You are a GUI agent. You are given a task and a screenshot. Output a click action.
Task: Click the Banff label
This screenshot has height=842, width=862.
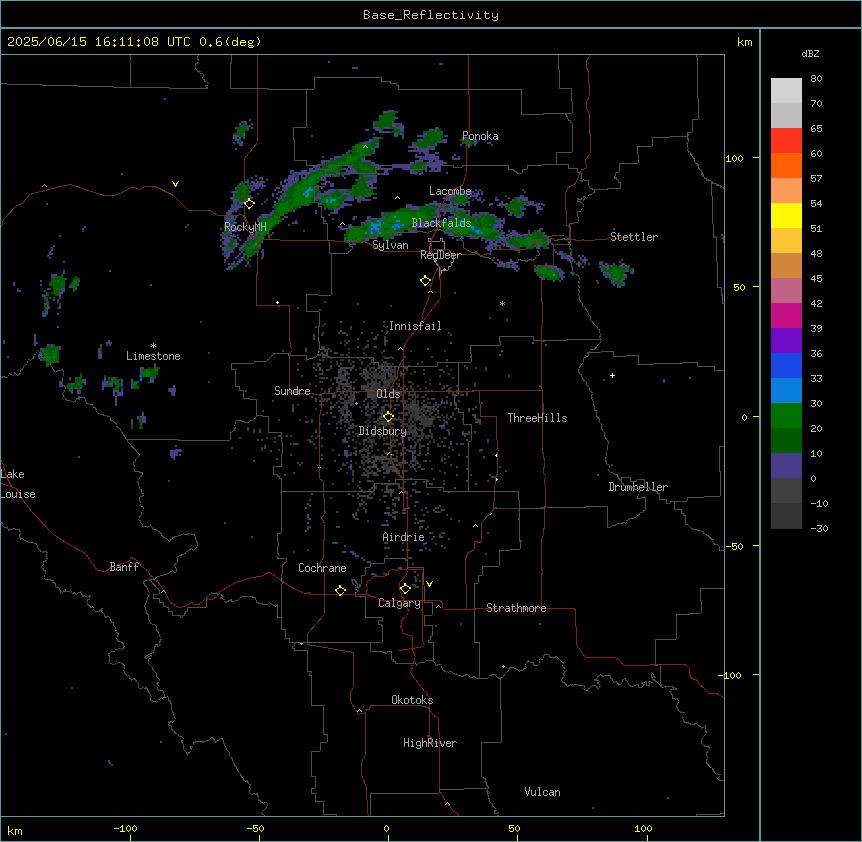tap(124, 567)
